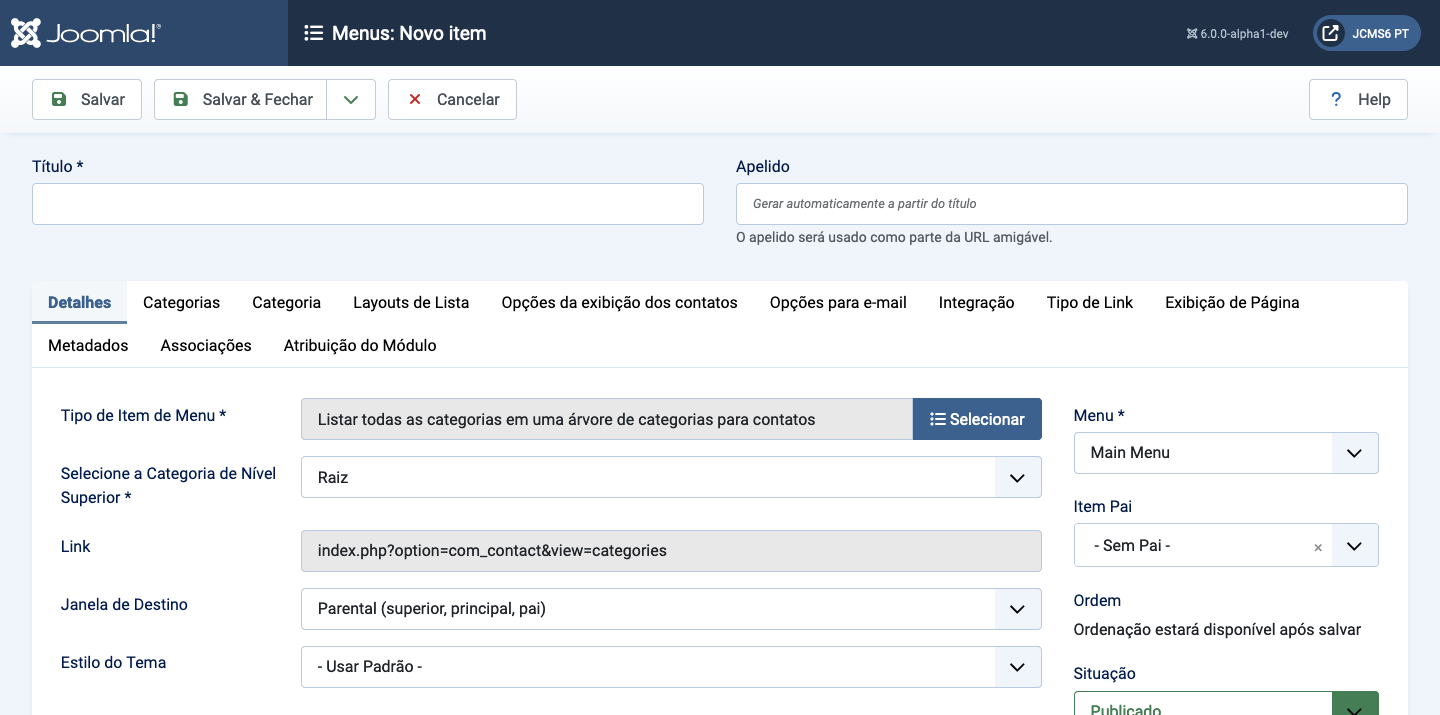Open the Opções para e-mail tab
Image resolution: width=1440 pixels, height=715 pixels.
click(x=838, y=302)
